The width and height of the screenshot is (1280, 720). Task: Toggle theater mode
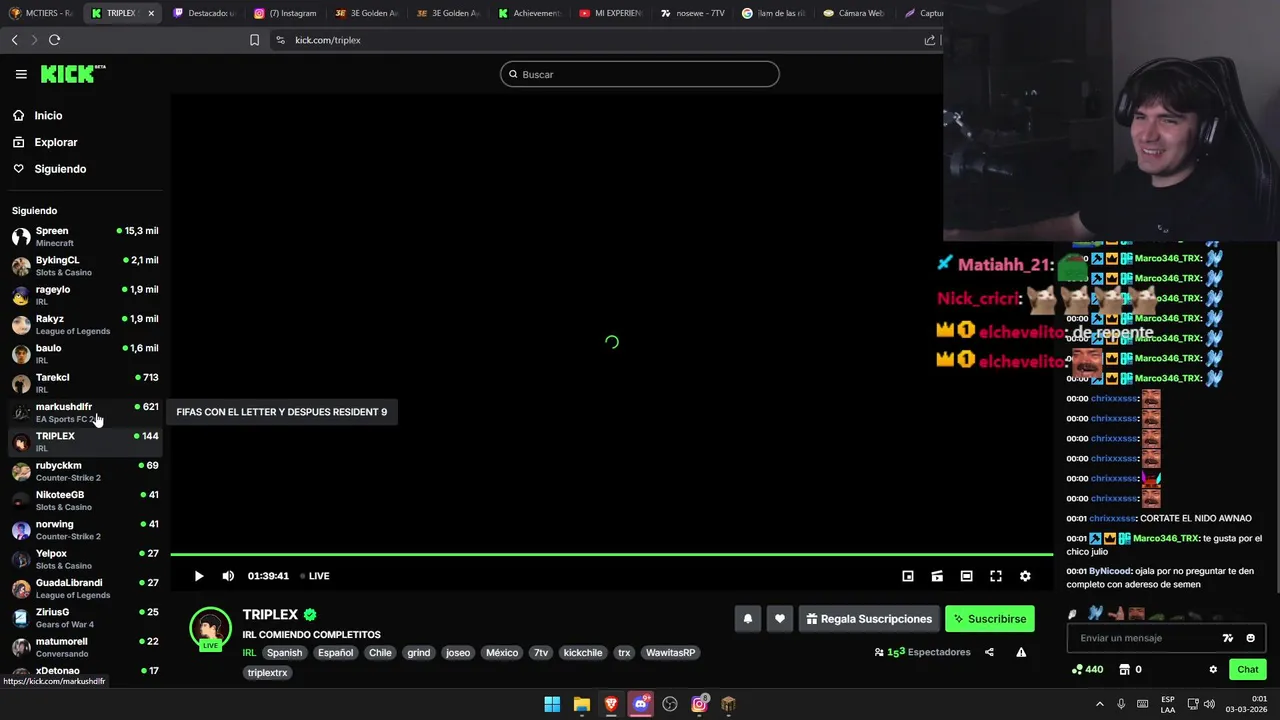(966, 576)
